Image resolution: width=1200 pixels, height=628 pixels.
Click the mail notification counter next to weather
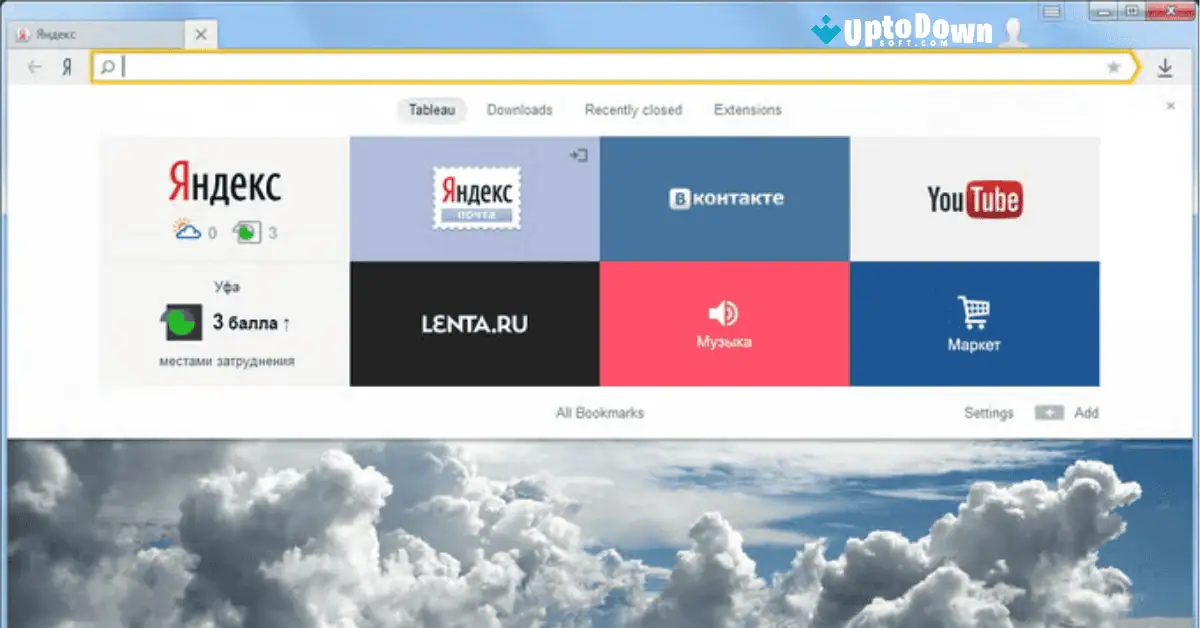[x=251, y=231]
